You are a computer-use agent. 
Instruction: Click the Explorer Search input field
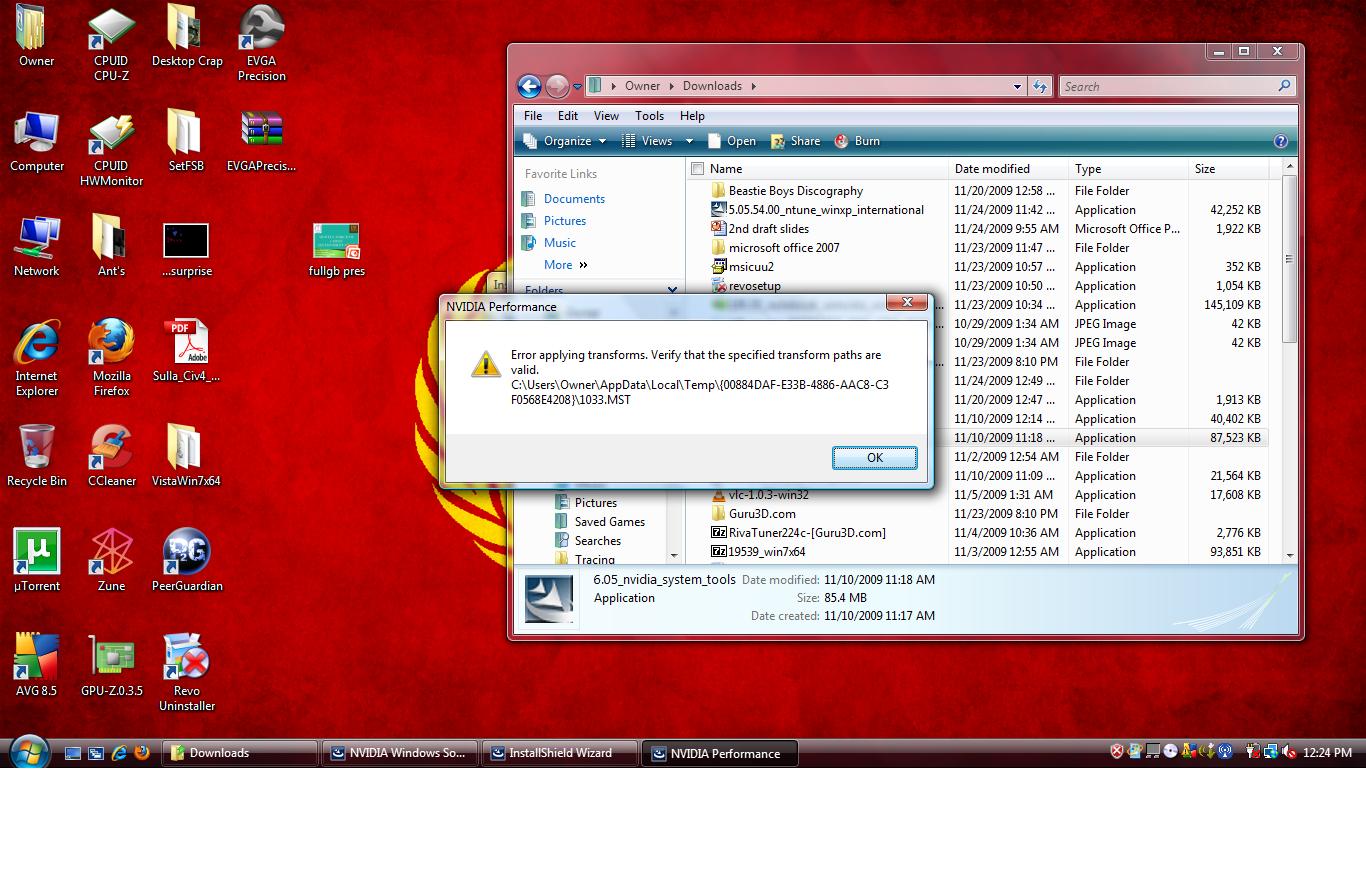click(1168, 87)
